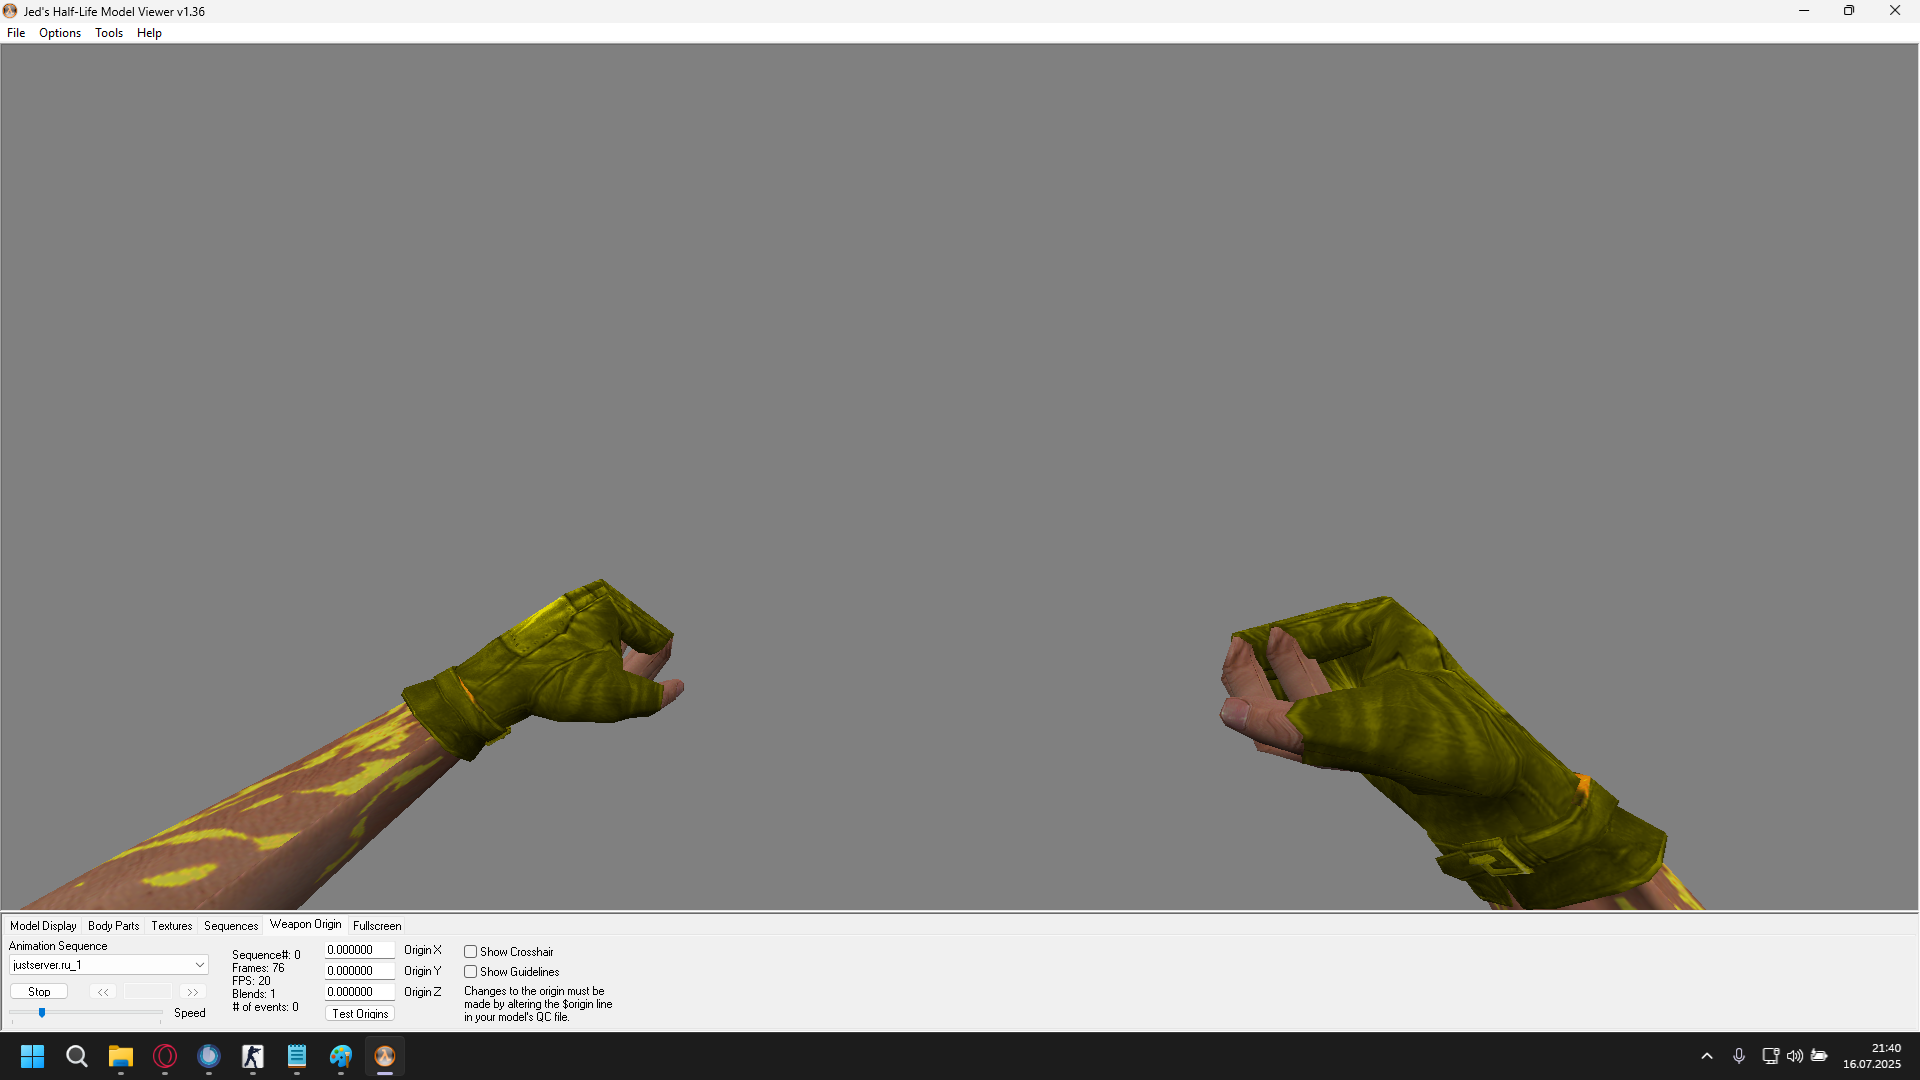
Task: Open network status tray icon
Action: tap(1770, 1056)
